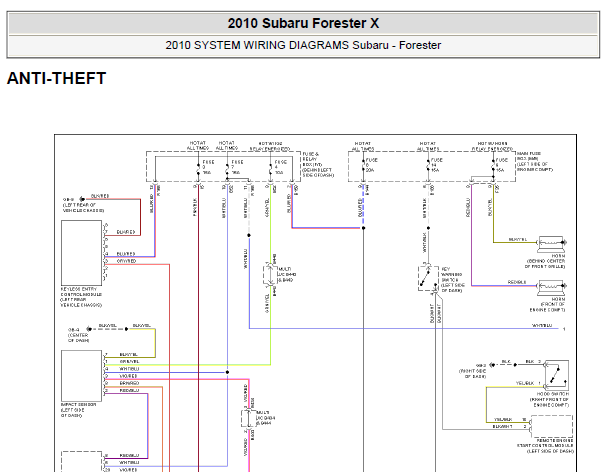Click the horn symbol behind center front grille
The image size is (601, 472).
(x=552, y=243)
